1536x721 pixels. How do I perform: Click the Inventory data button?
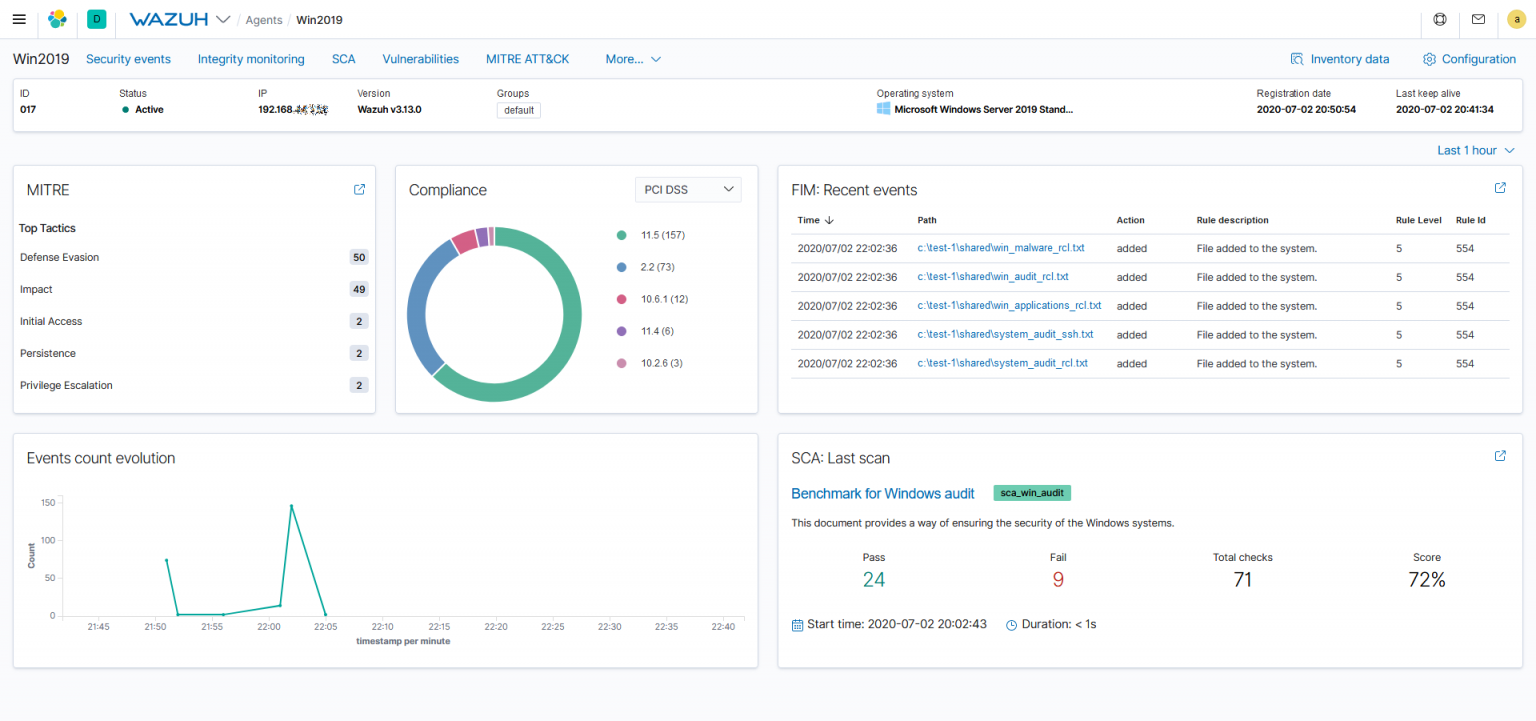tap(1340, 59)
